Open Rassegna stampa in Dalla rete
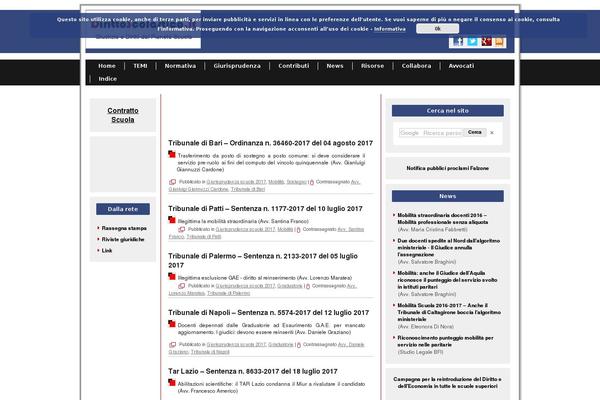Viewport: 600px width, 400px height. (124, 228)
